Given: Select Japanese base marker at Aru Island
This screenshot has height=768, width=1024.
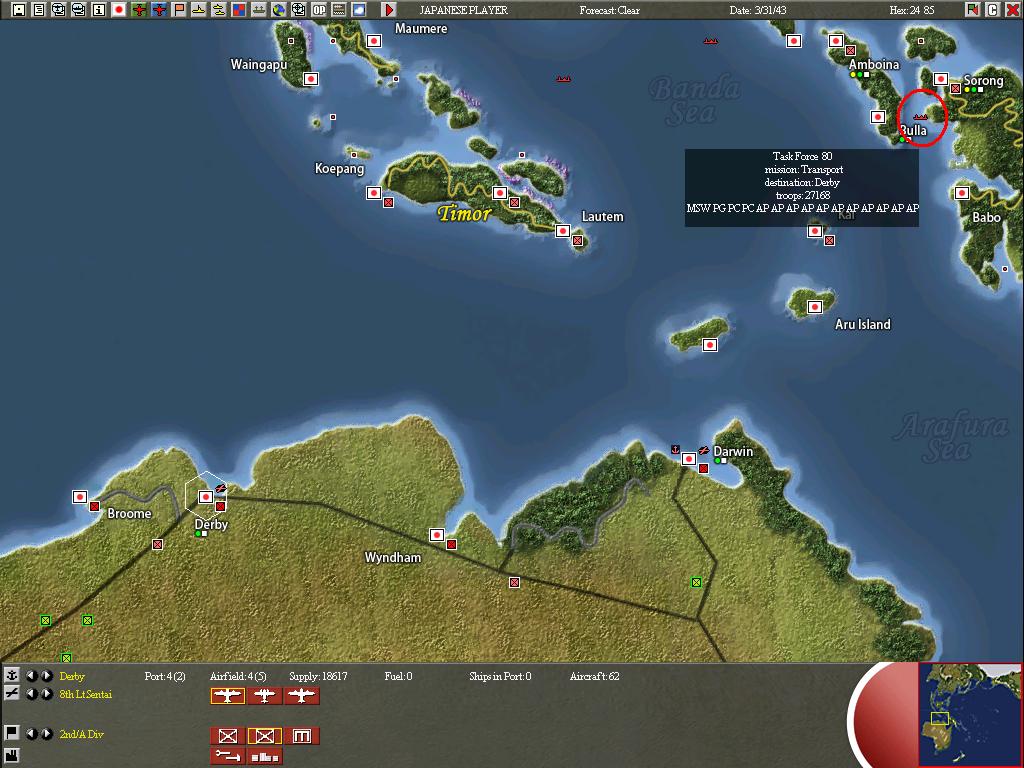Looking at the screenshot, I should pos(814,307).
